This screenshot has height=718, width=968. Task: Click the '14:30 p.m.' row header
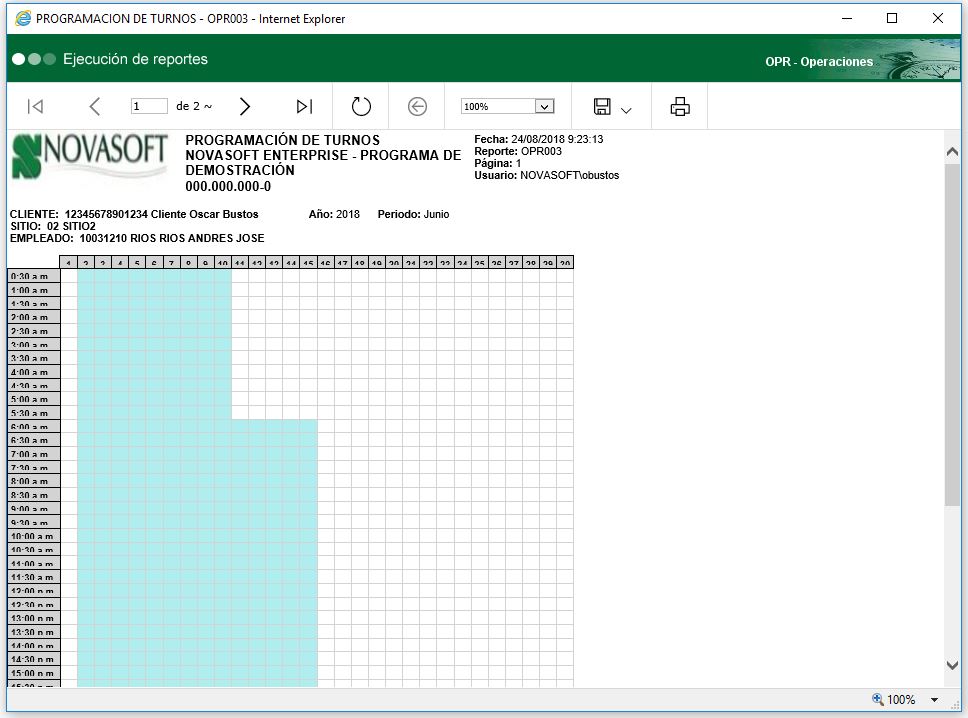[34, 659]
